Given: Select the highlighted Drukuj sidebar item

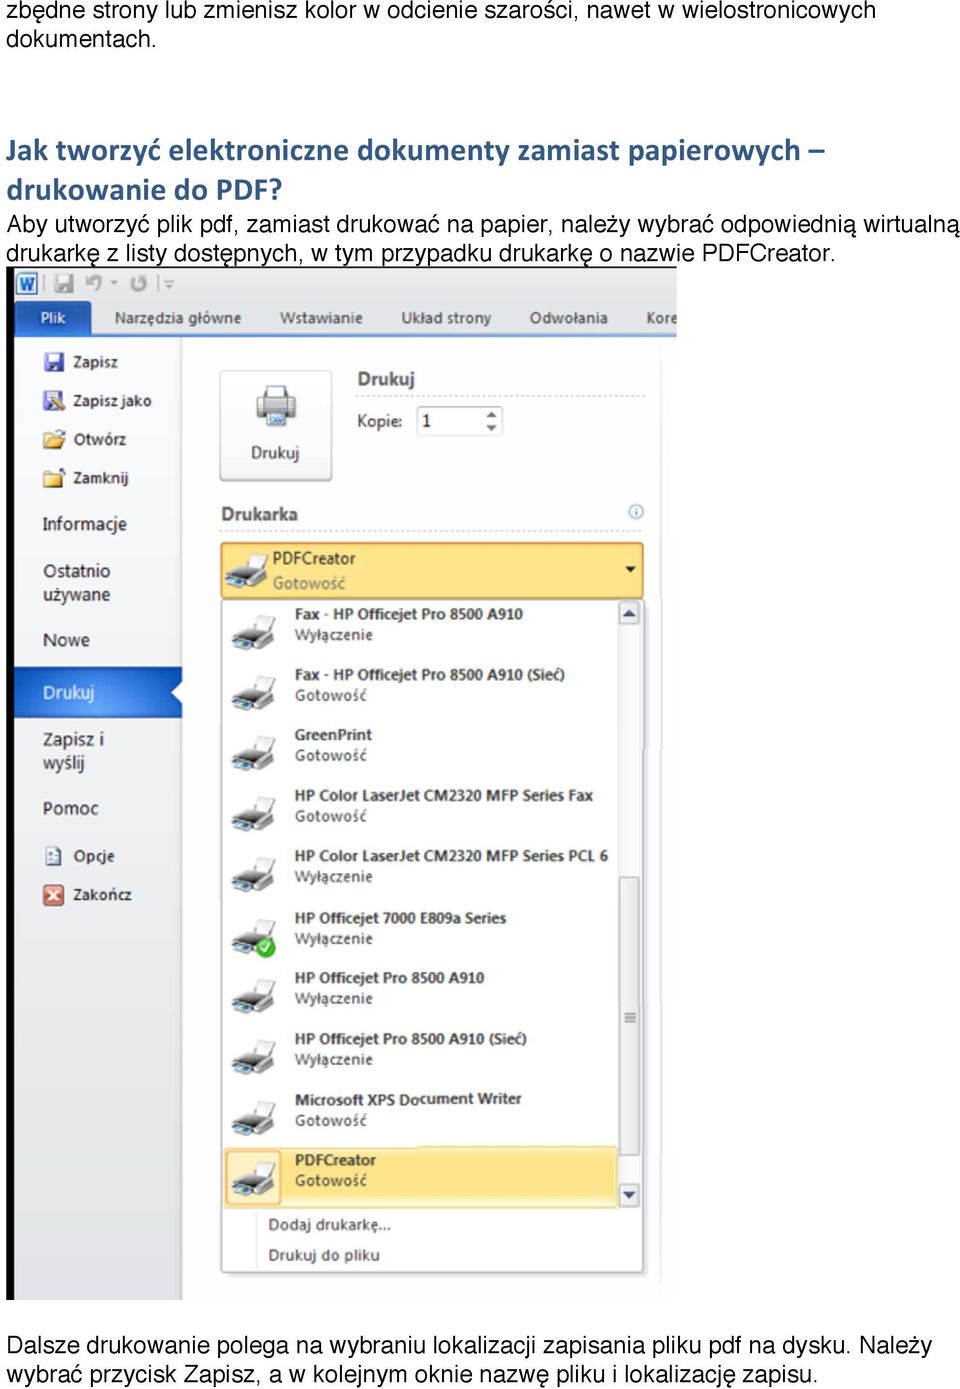Looking at the screenshot, I should [x=97, y=692].
